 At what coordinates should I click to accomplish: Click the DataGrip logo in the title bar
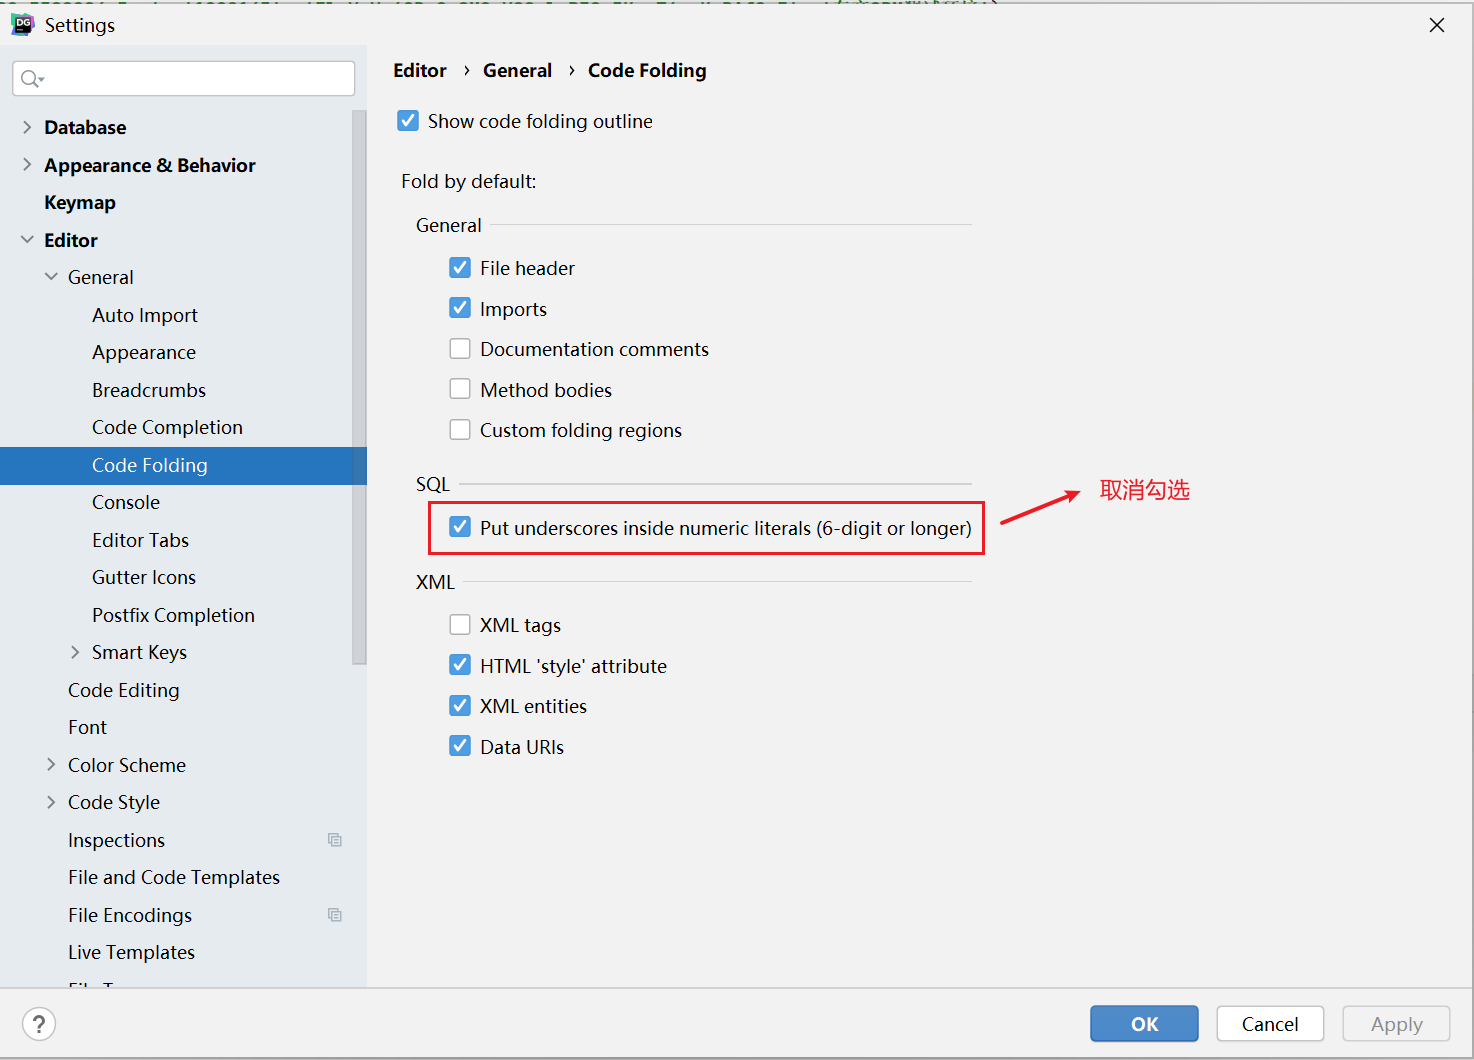tap(22, 25)
